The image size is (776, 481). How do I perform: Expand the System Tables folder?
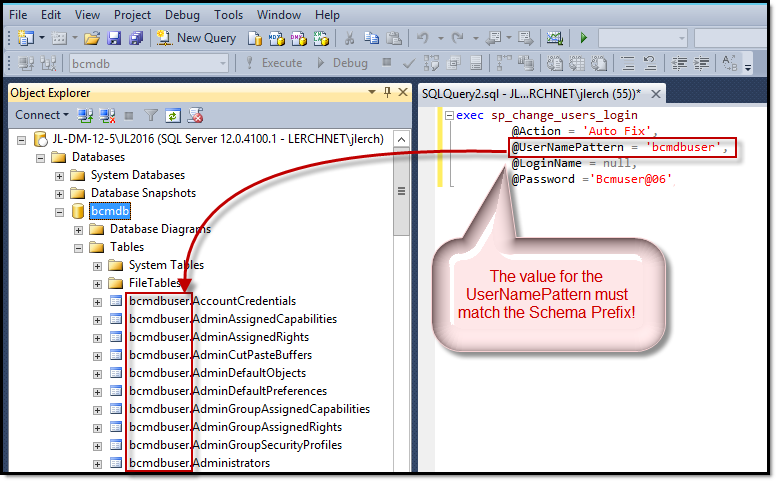point(98,266)
